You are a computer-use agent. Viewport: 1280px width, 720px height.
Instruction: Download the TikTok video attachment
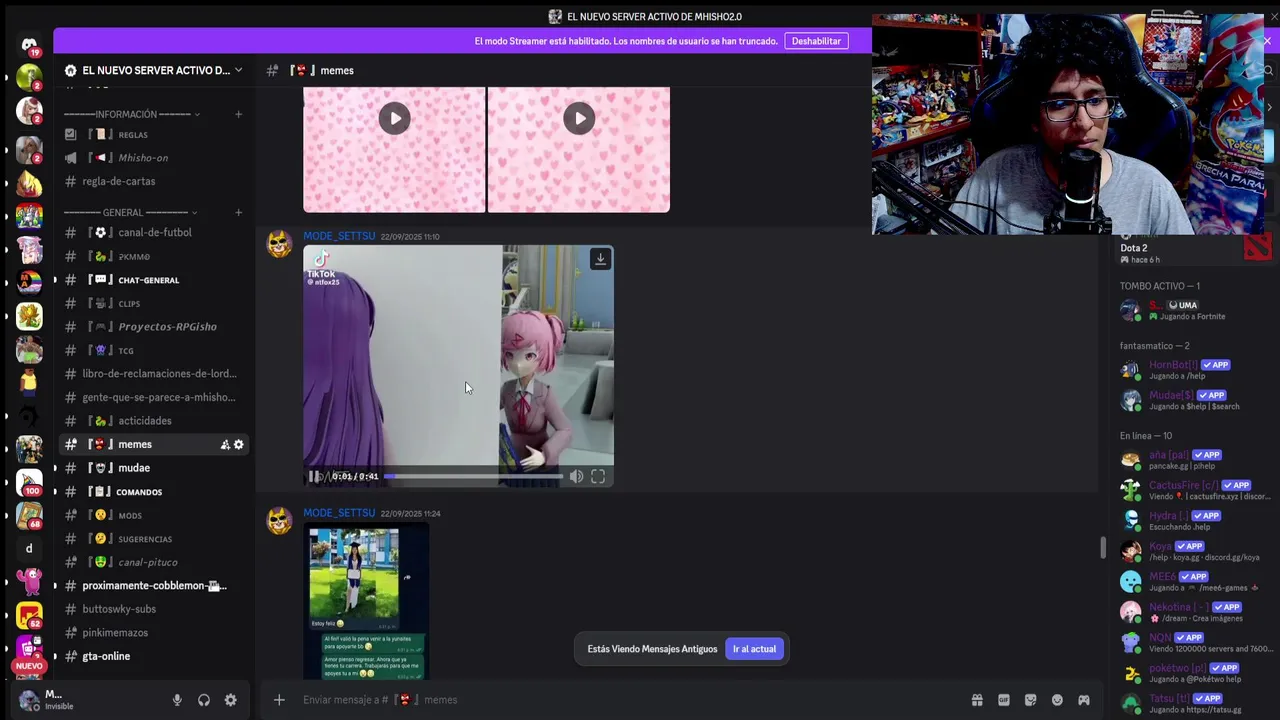(600, 259)
